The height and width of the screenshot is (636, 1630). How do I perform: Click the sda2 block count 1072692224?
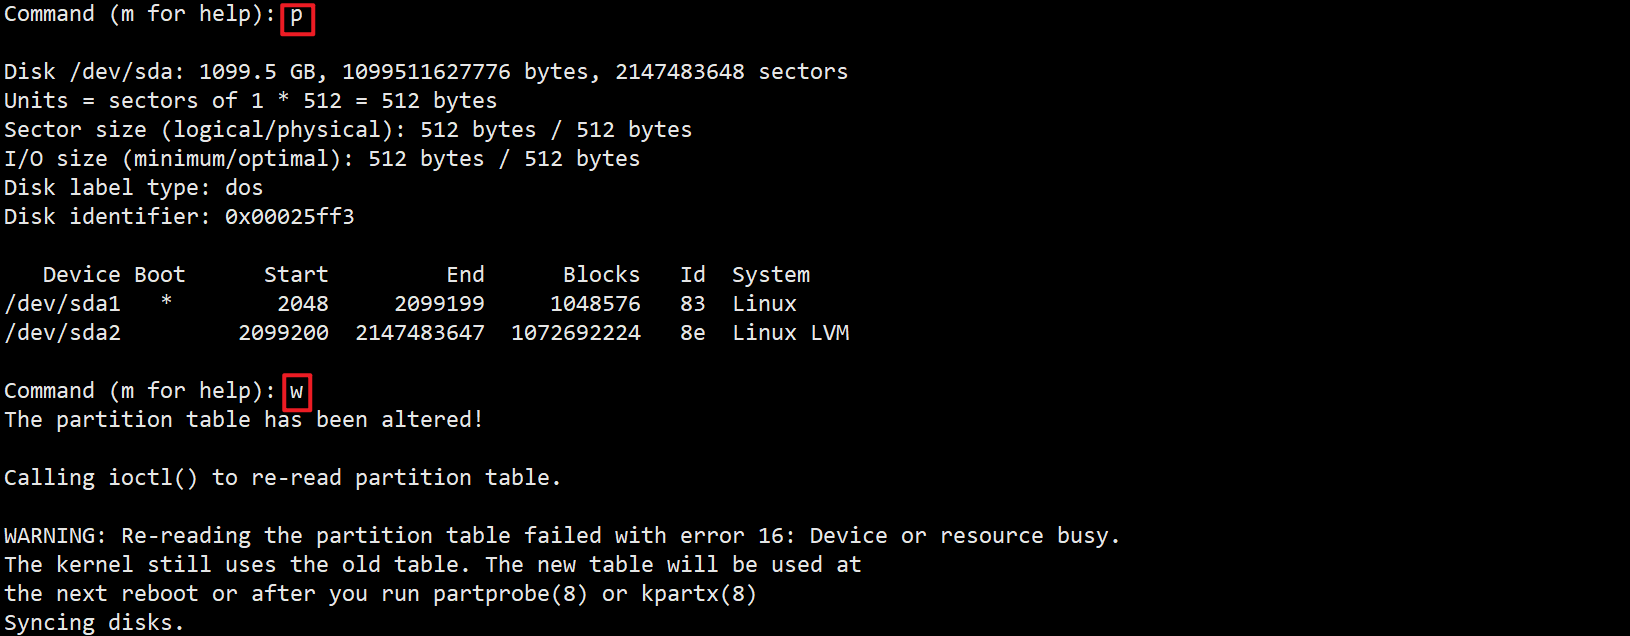coord(576,333)
